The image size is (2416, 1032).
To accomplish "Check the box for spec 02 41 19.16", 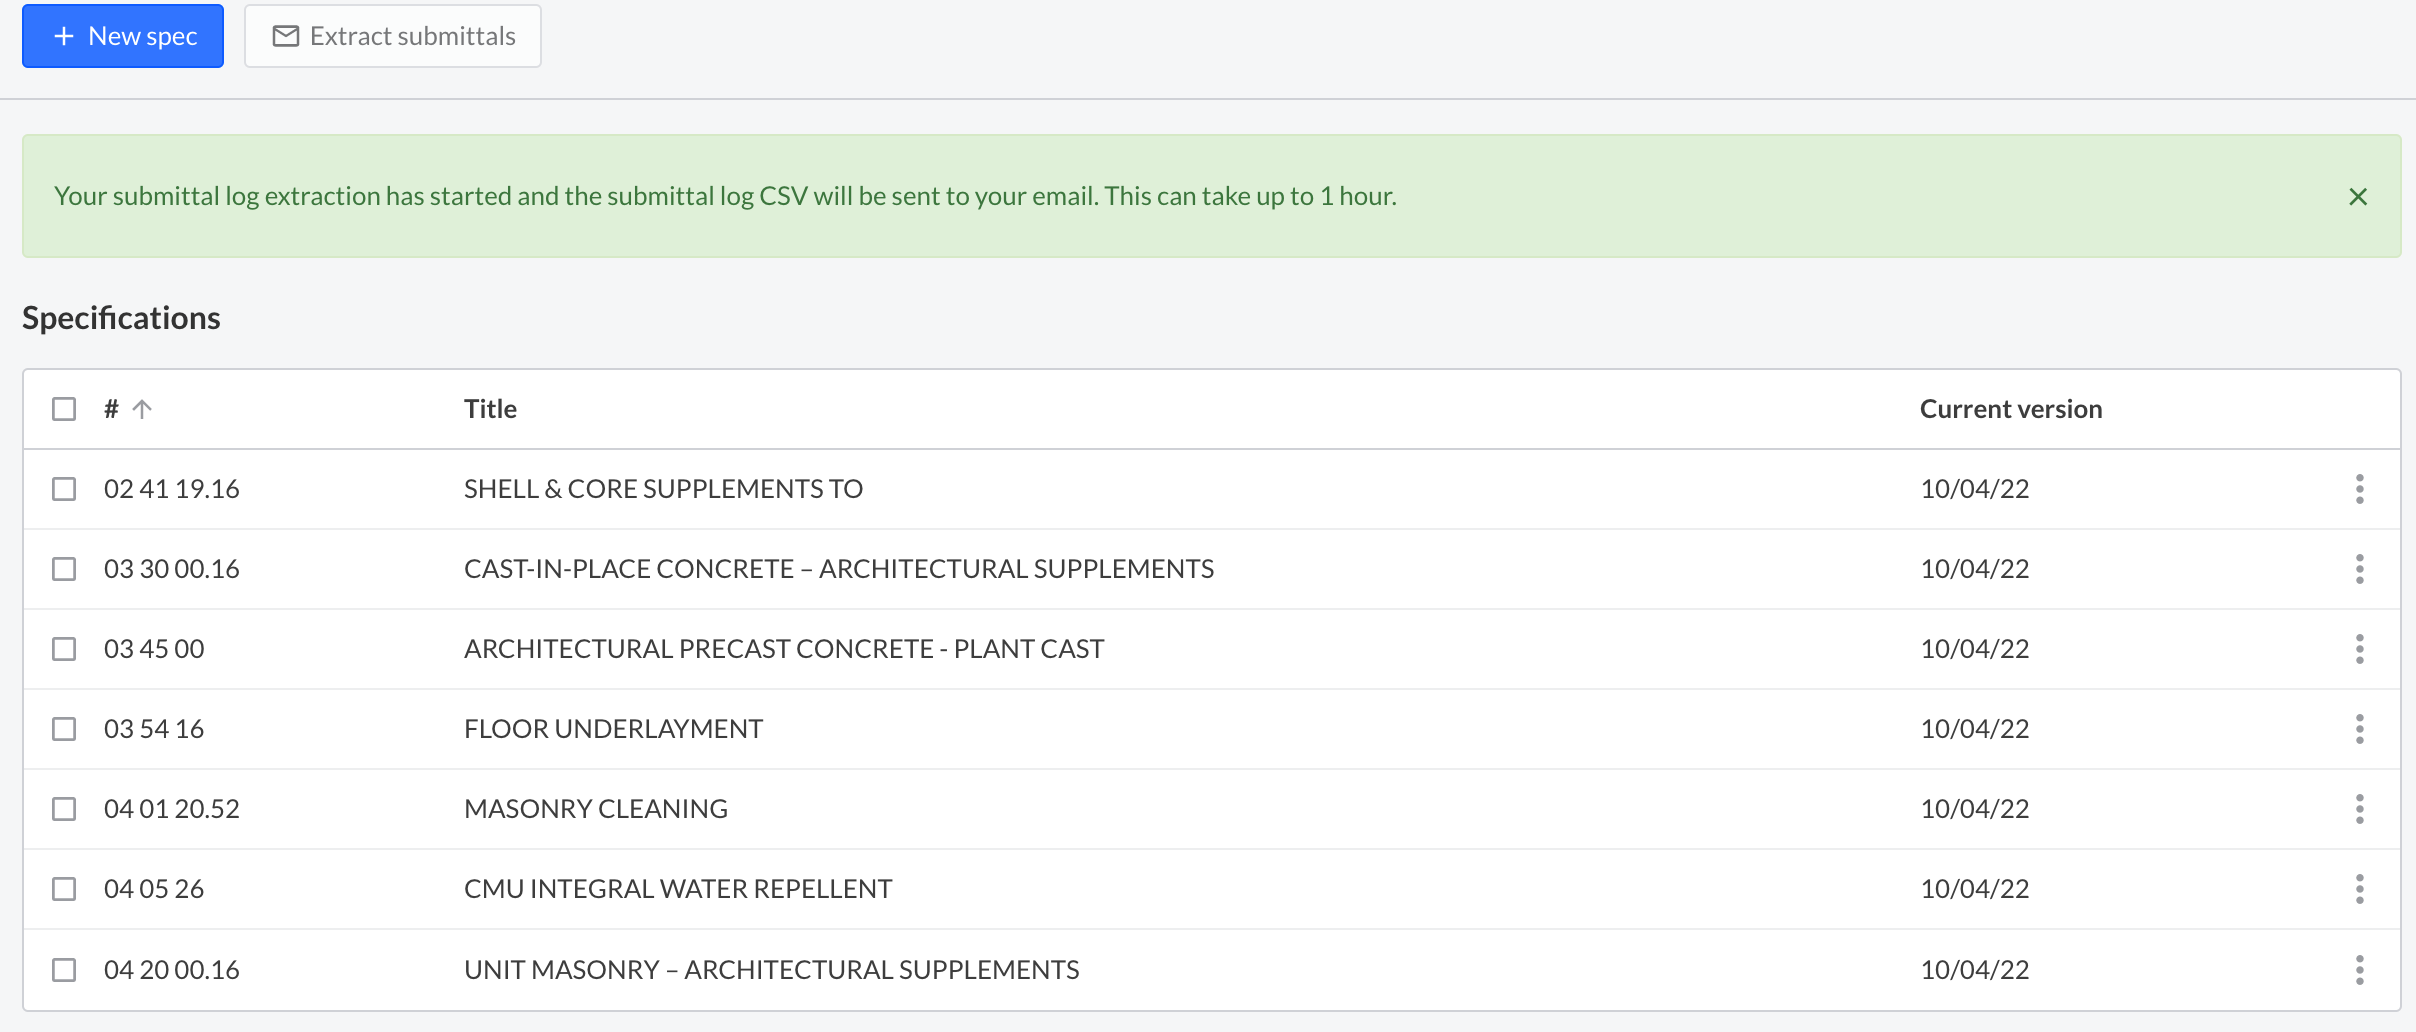I will pyautogui.click(x=64, y=489).
